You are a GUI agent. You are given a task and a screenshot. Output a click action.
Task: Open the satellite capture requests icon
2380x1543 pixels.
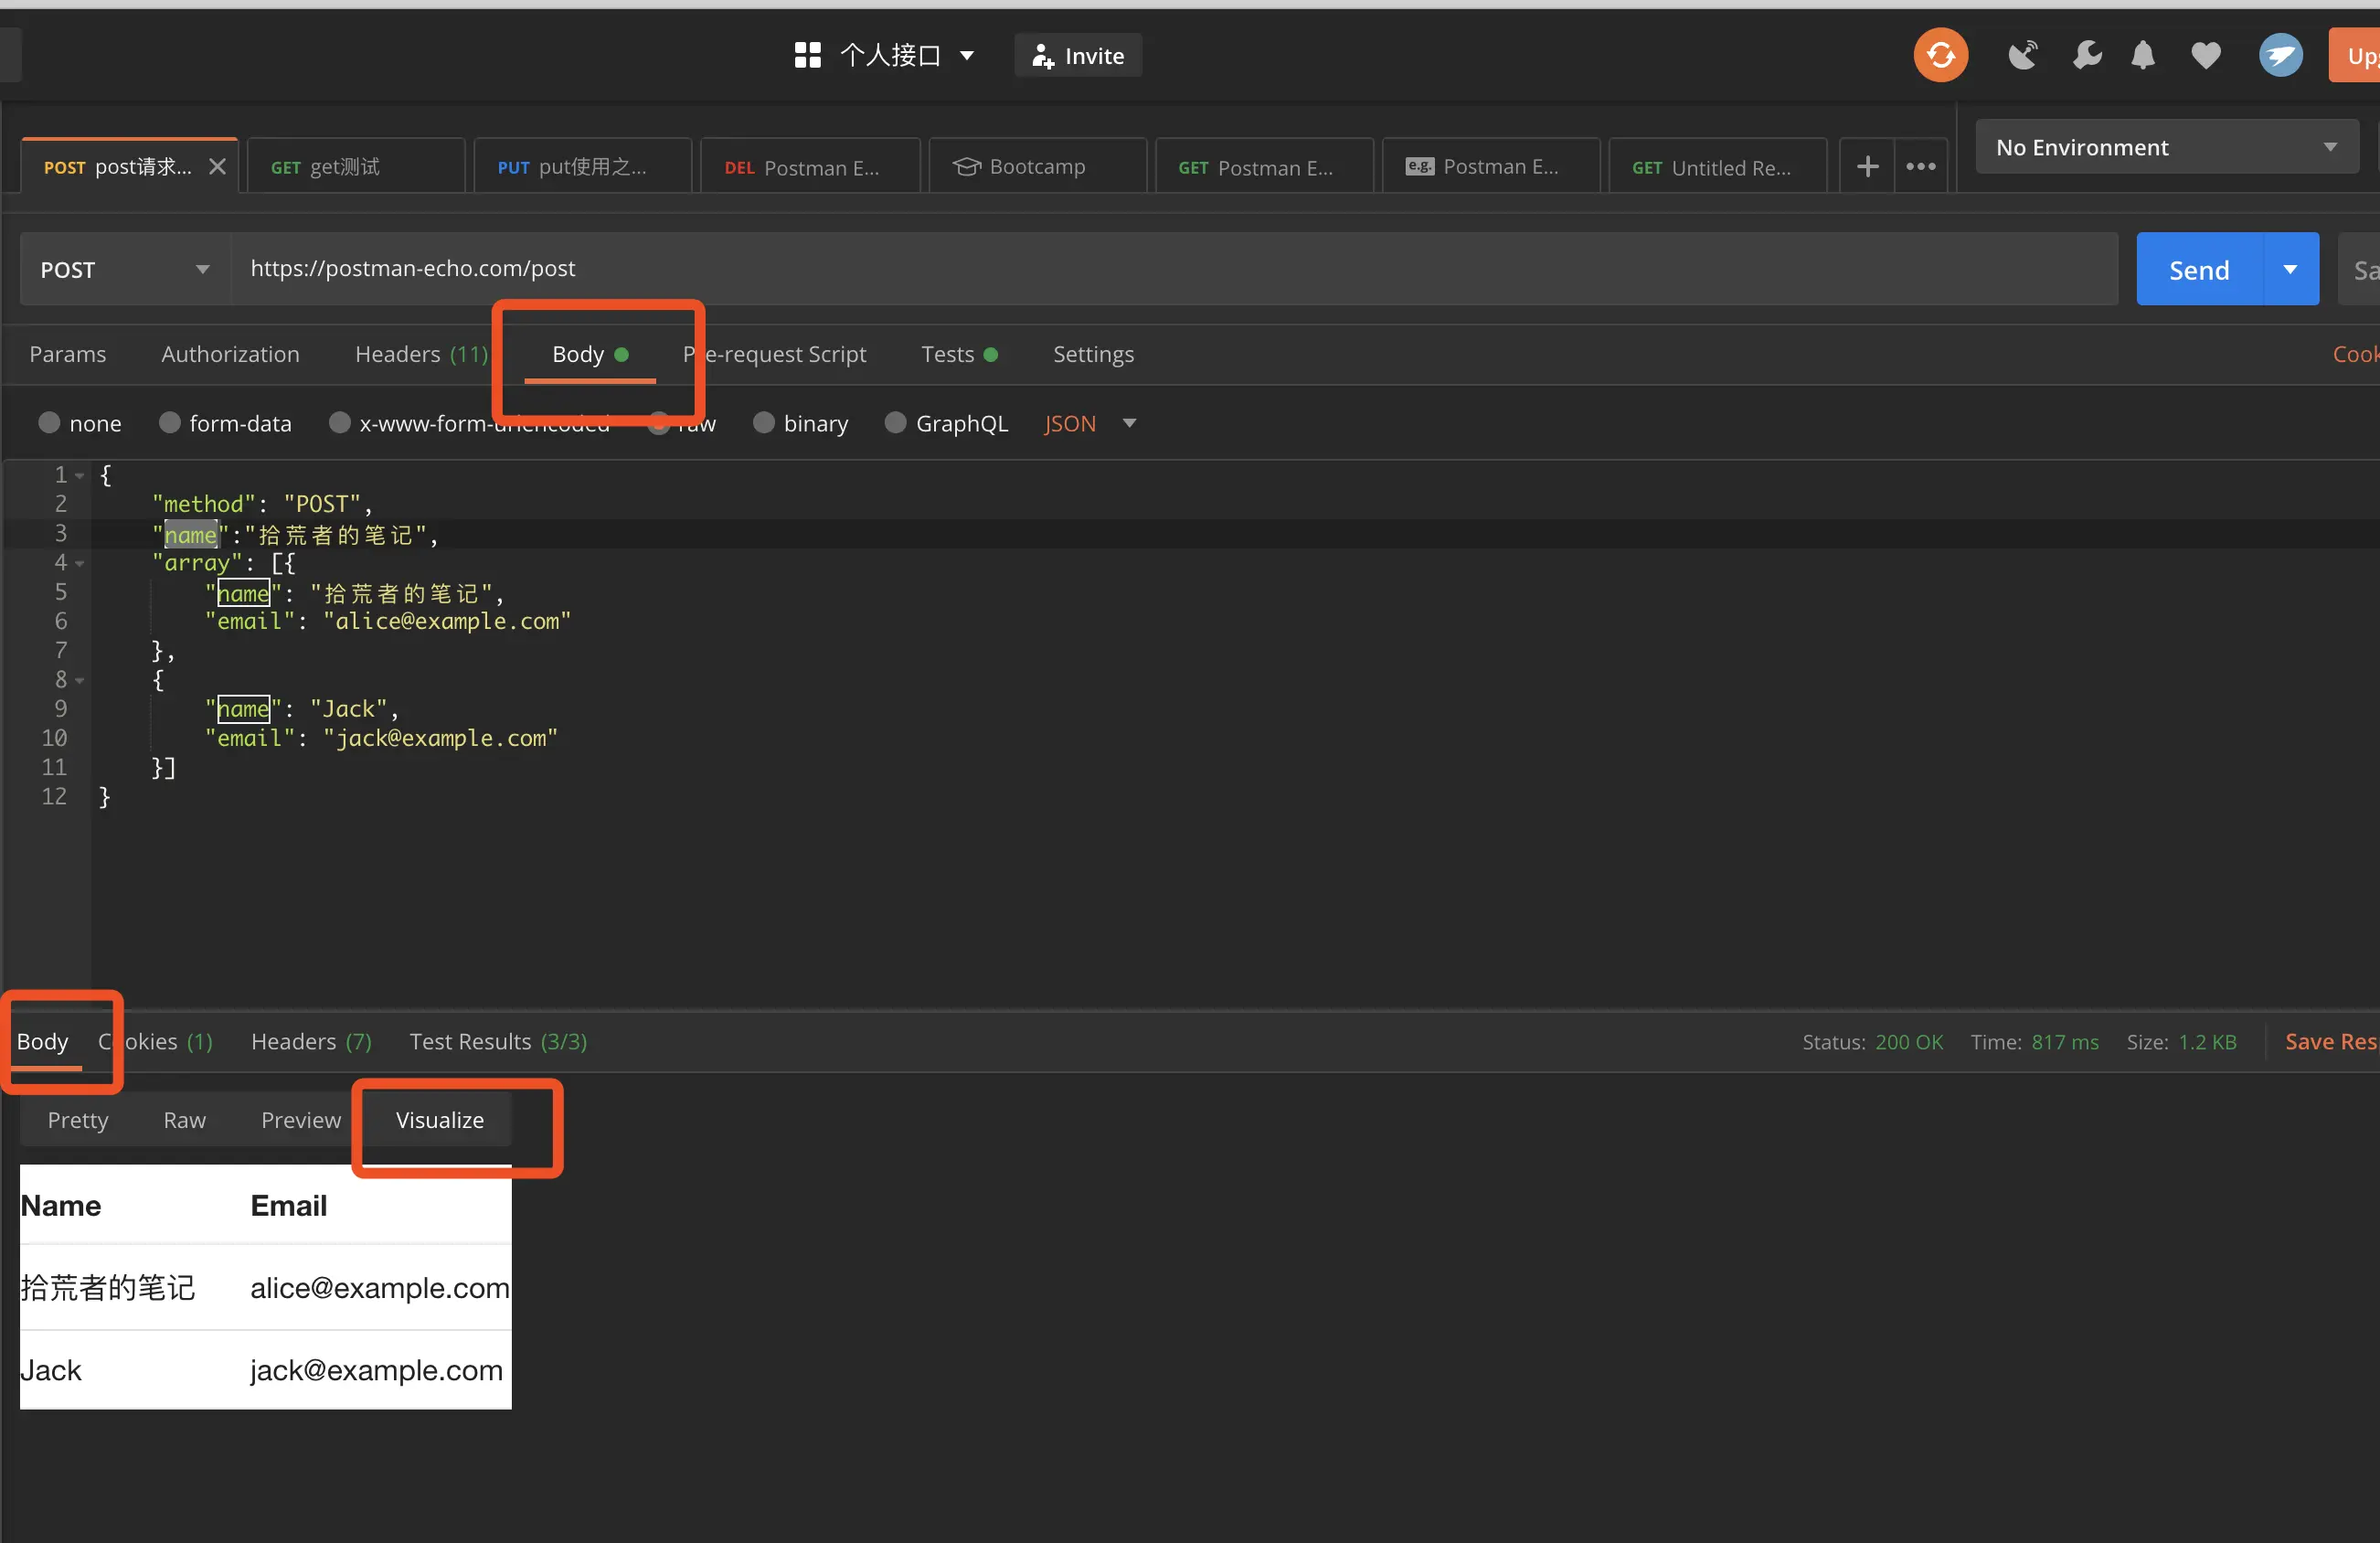click(2022, 55)
